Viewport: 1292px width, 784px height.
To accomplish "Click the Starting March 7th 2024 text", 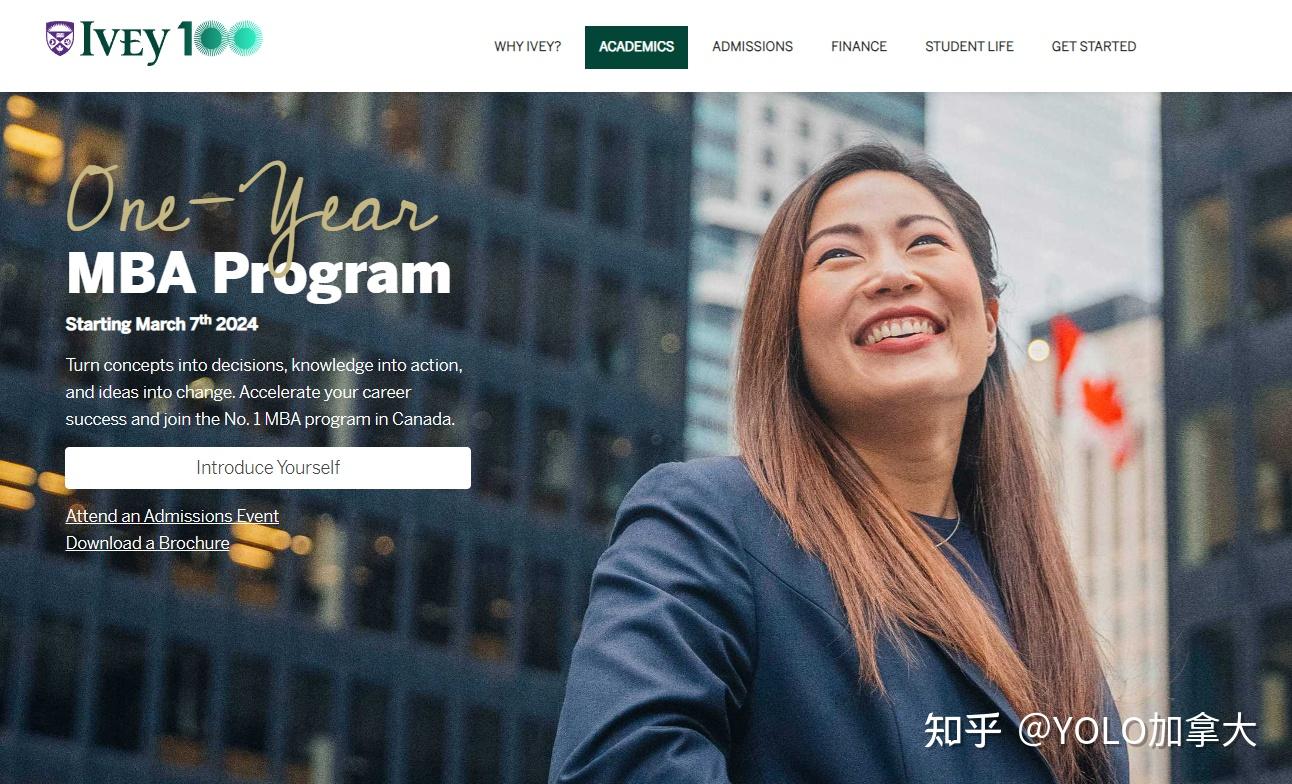I will click(161, 323).
